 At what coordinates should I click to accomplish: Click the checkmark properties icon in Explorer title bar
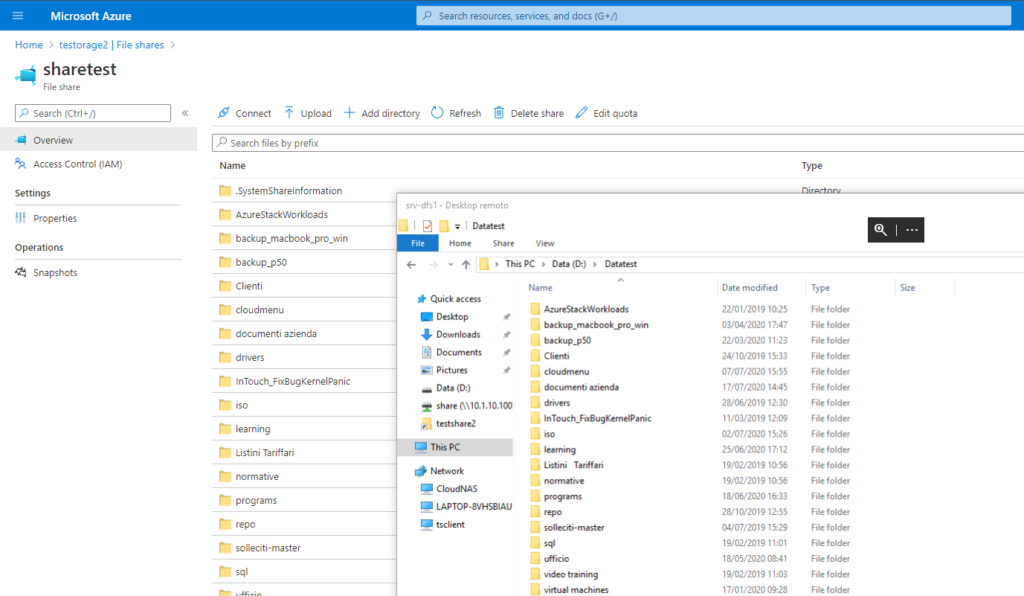[427, 226]
